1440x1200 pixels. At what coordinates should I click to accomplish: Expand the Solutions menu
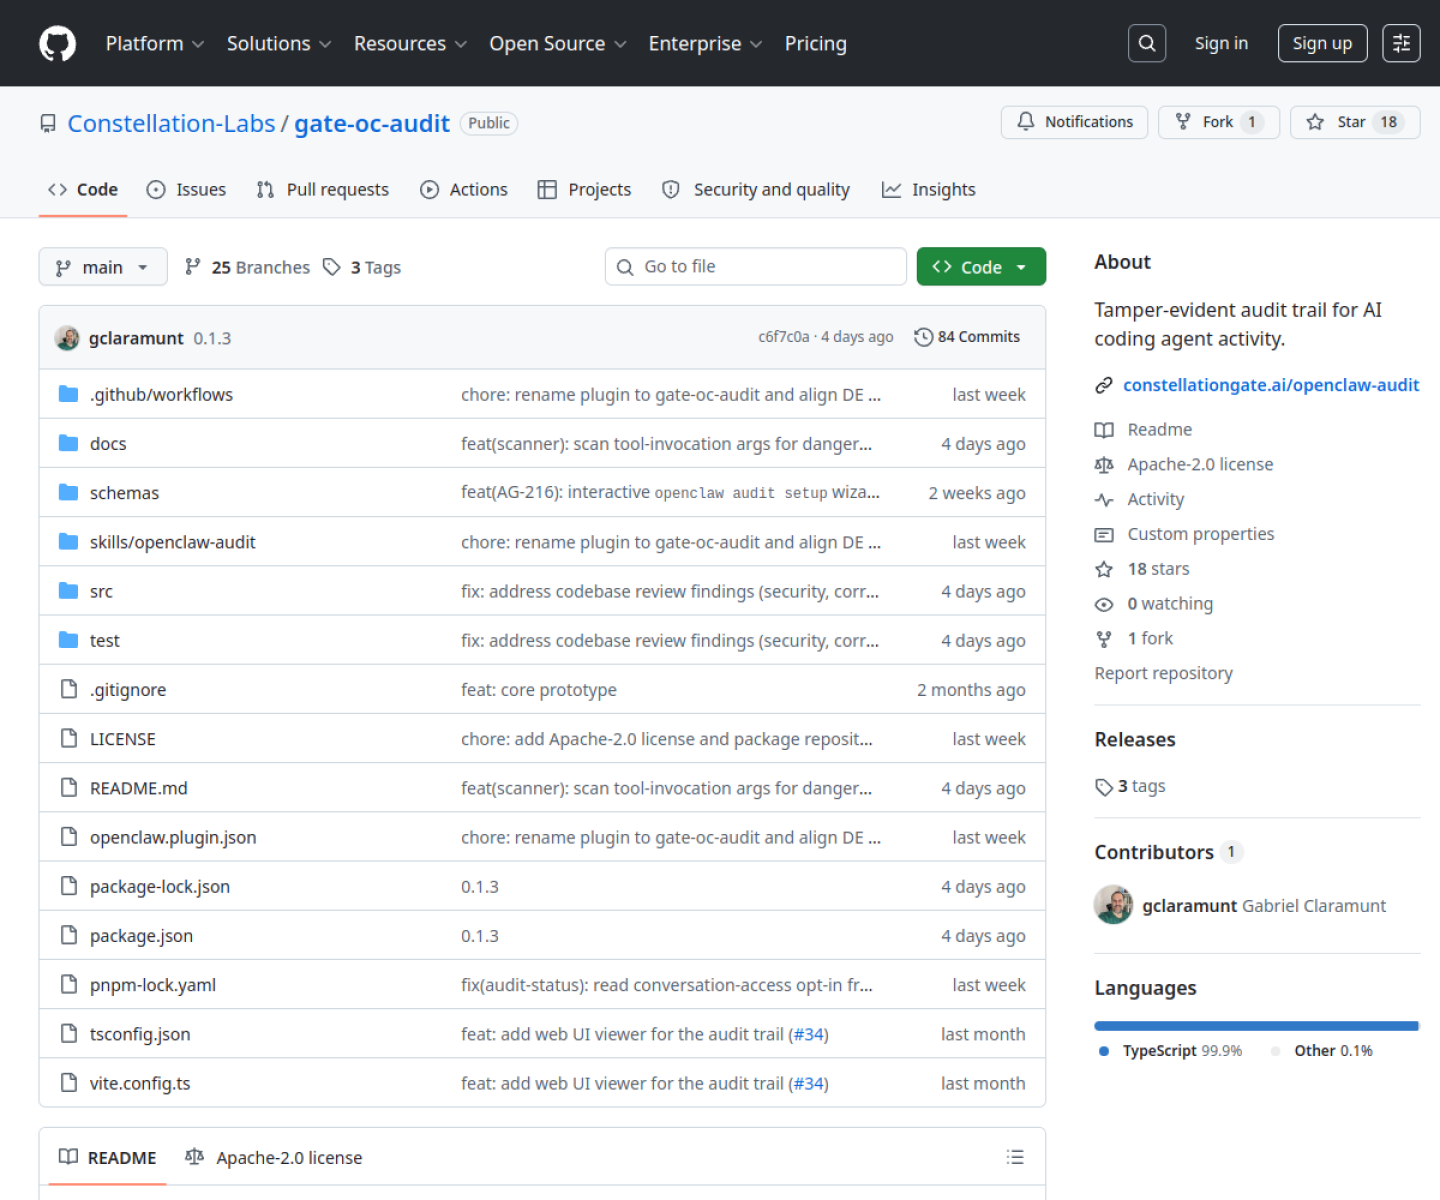tap(279, 44)
